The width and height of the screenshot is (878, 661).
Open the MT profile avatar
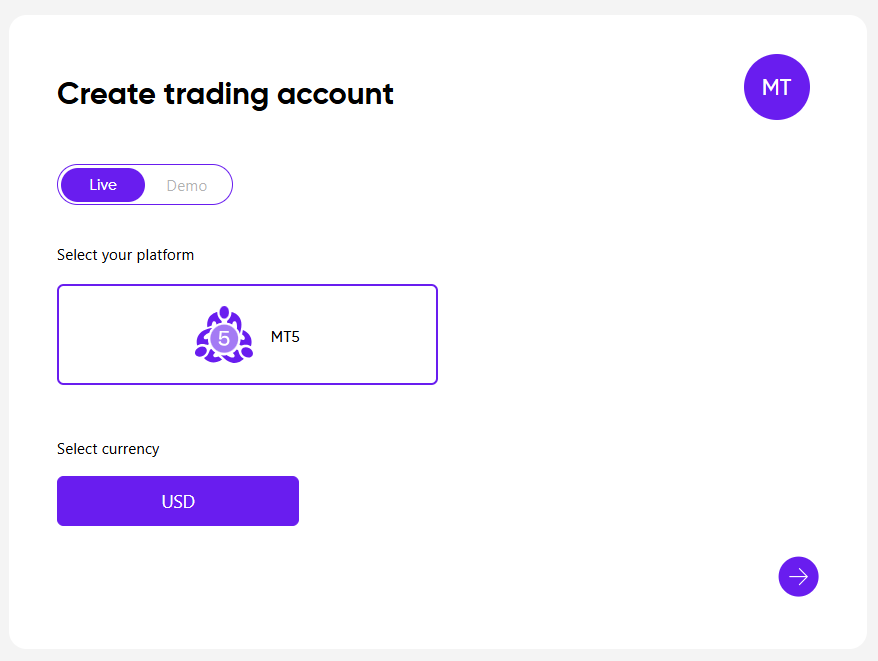[776, 87]
